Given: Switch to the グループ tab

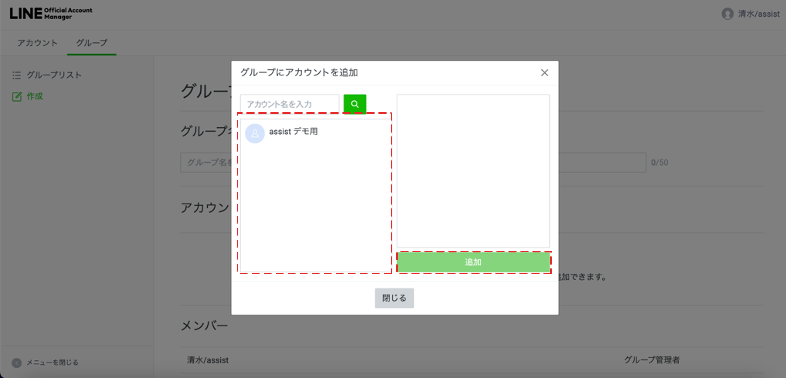Looking at the screenshot, I should pyautogui.click(x=92, y=43).
